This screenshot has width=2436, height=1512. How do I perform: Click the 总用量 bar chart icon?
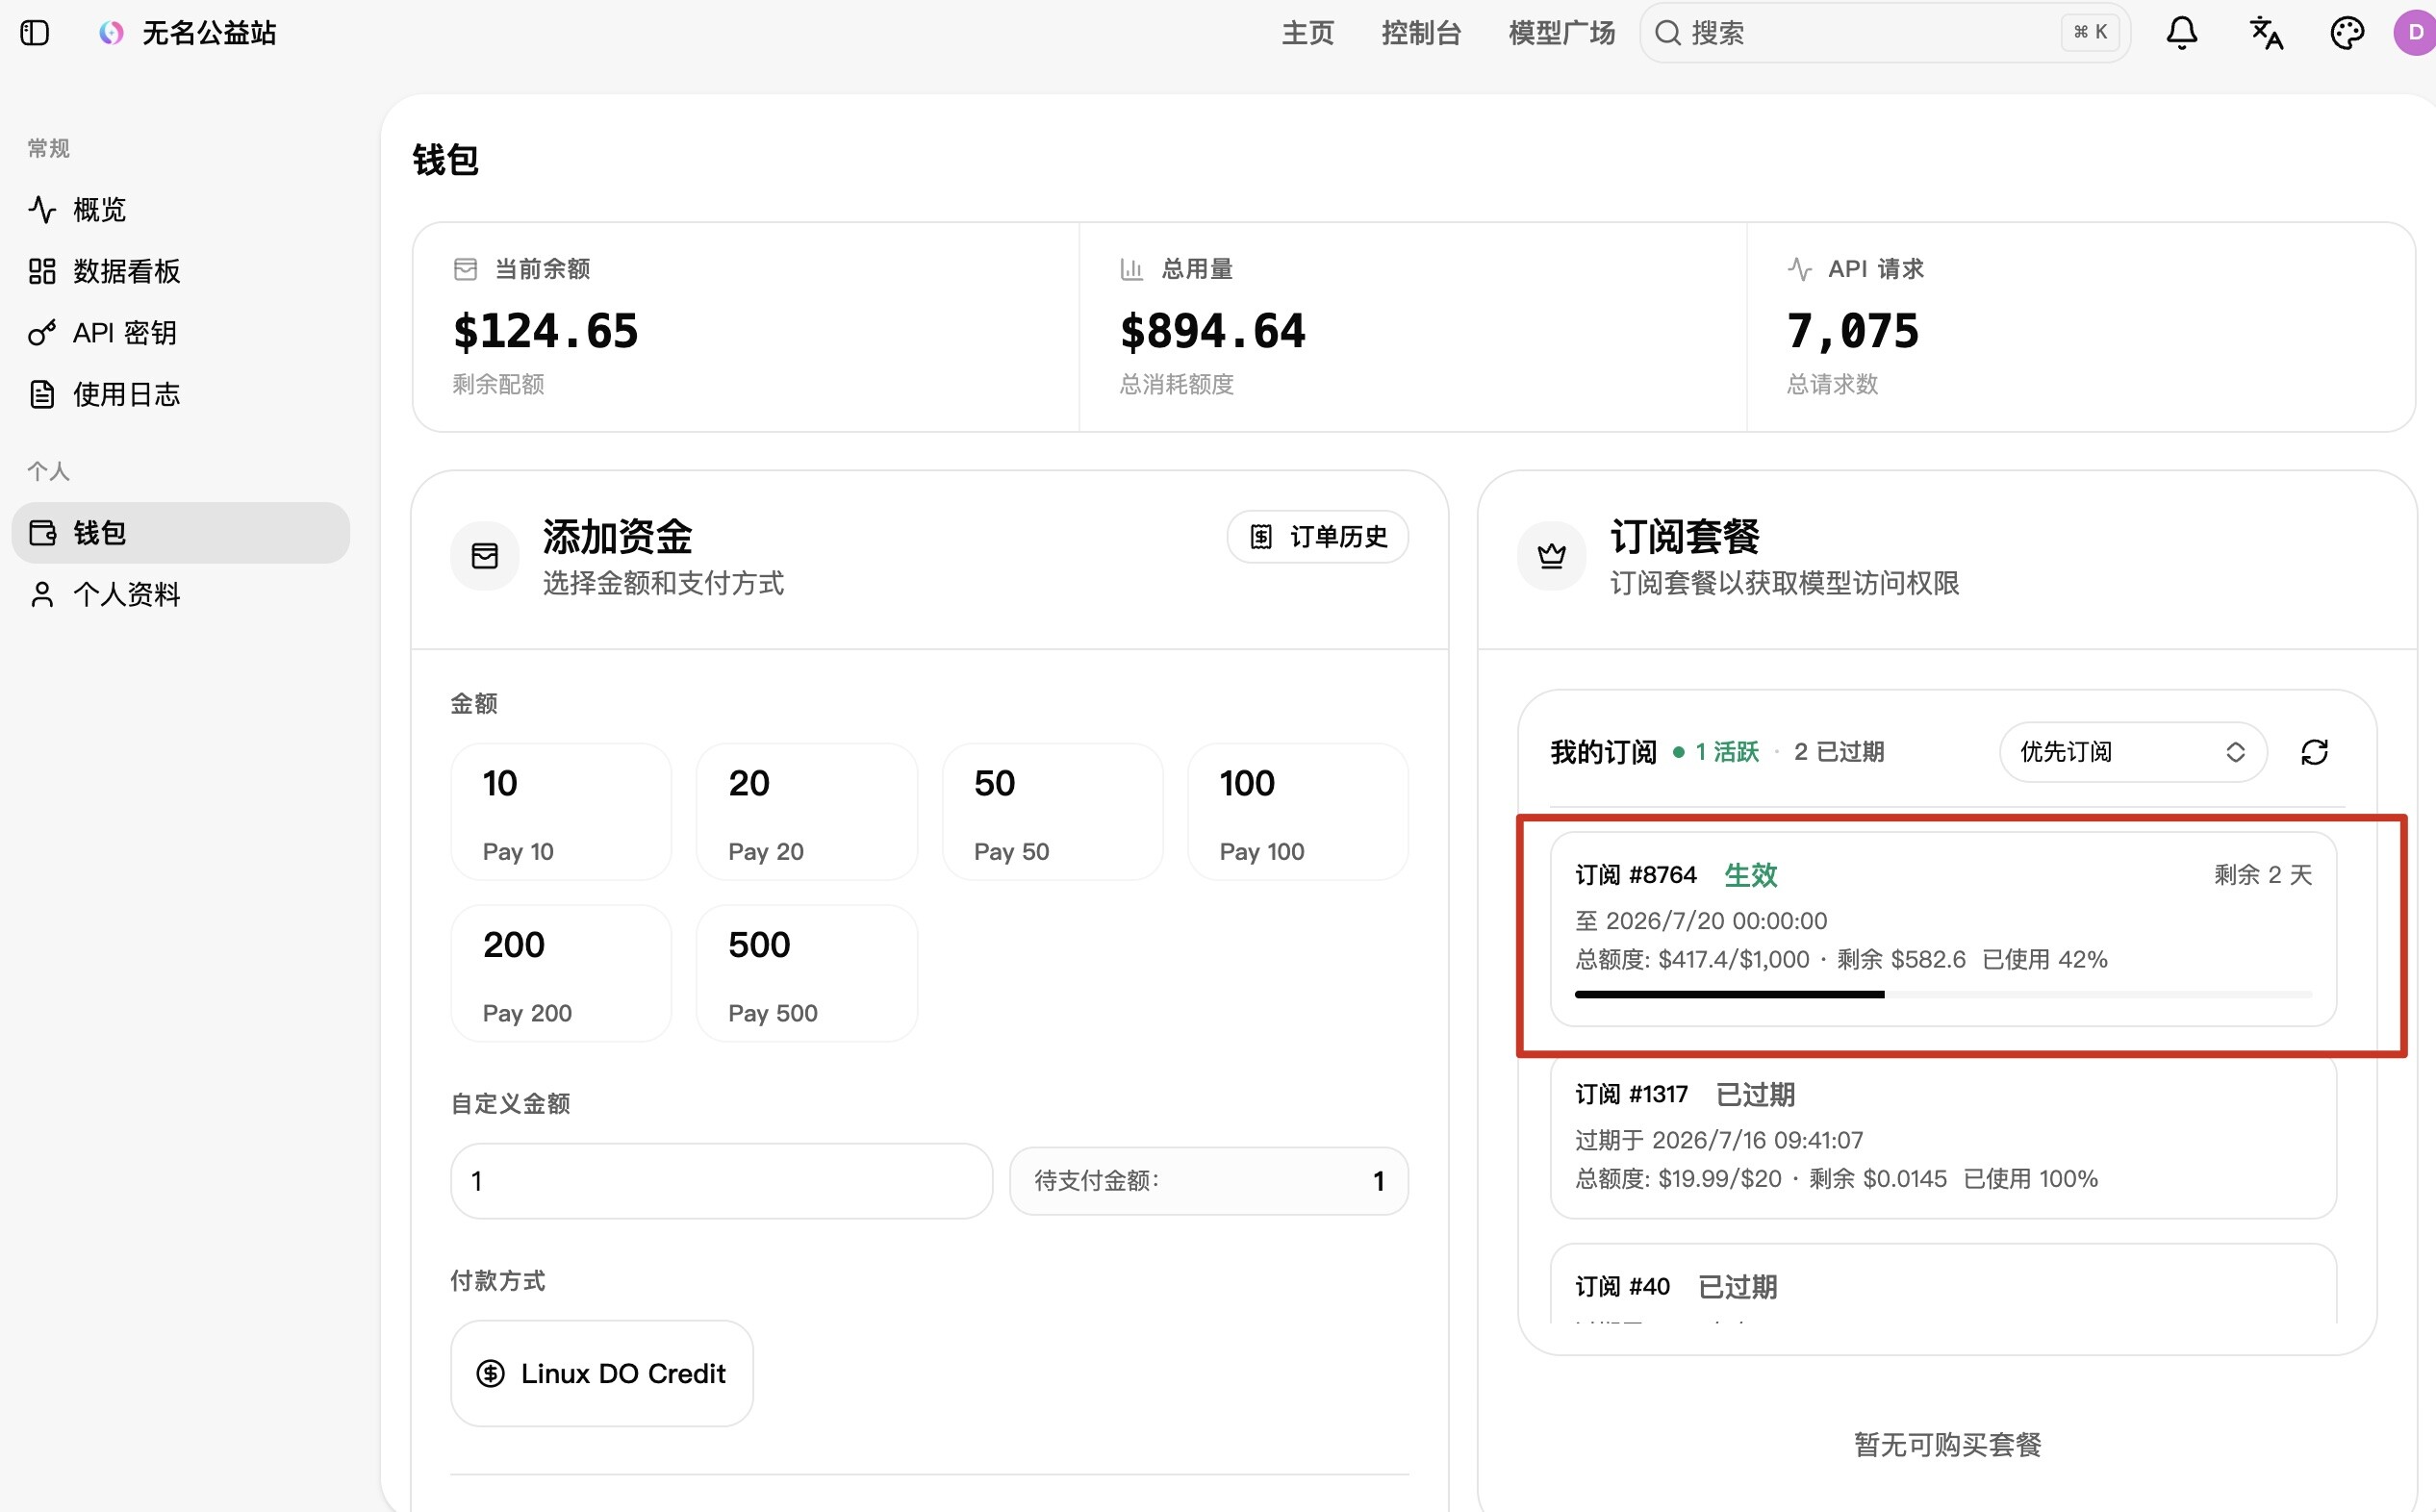tap(1131, 269)
